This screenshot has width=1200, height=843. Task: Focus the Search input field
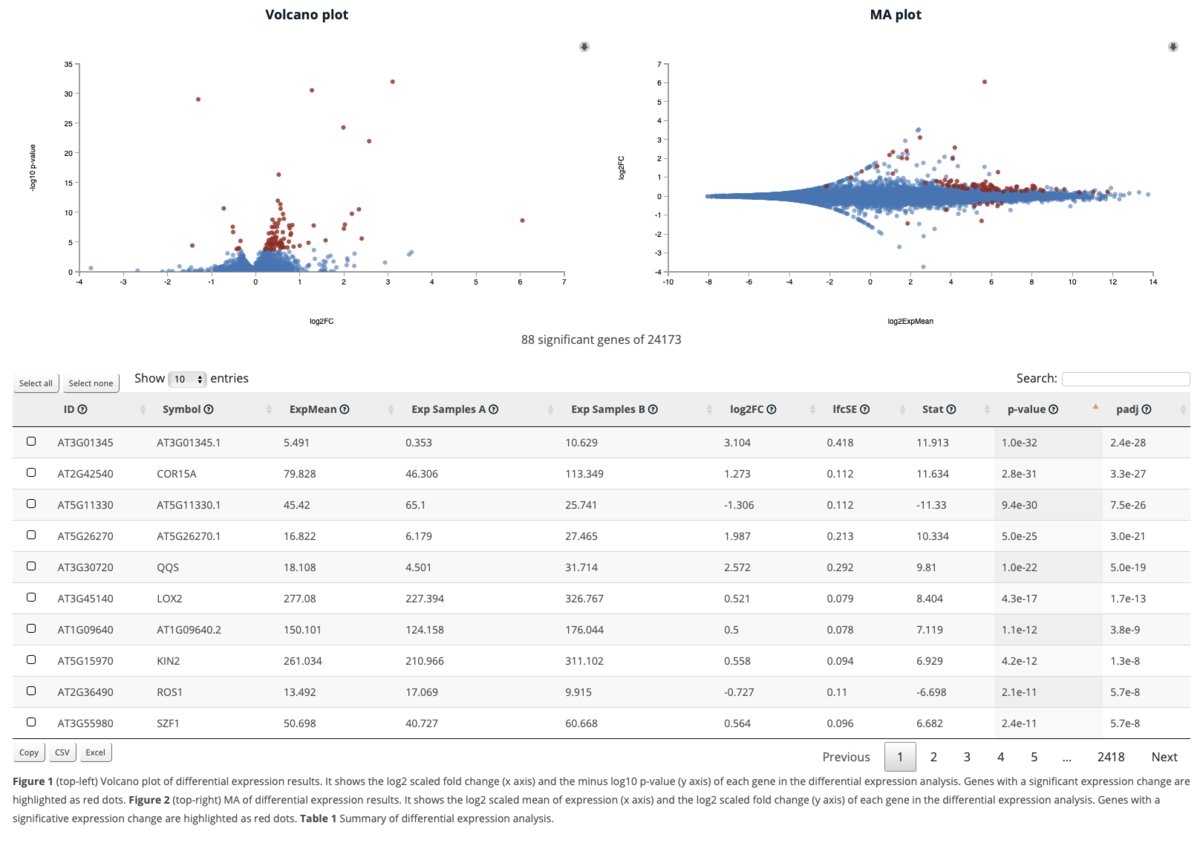point(1126,379)
